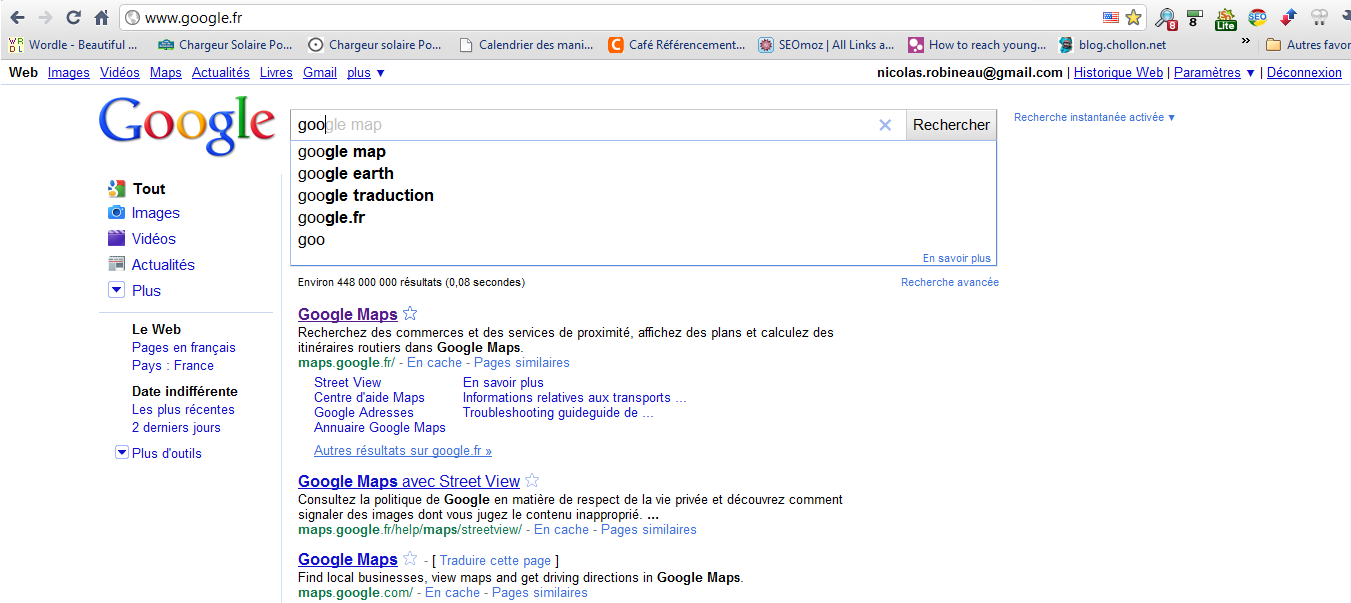The image size is (1351, 603).
Task: Open Gmail in the top navigation bar
Action: 320,73
